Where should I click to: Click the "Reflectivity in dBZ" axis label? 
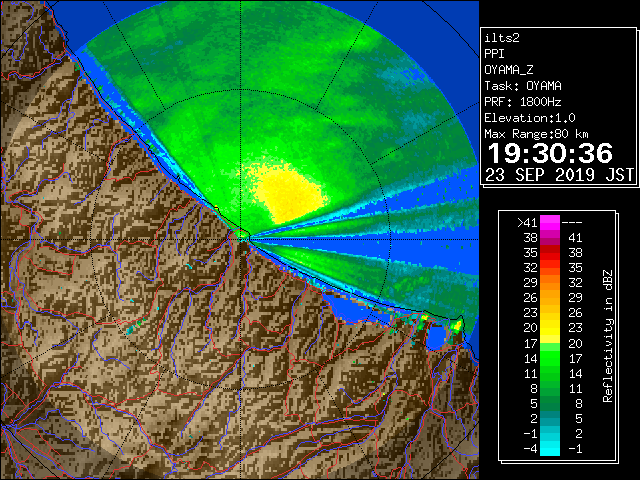pos(608,336)
